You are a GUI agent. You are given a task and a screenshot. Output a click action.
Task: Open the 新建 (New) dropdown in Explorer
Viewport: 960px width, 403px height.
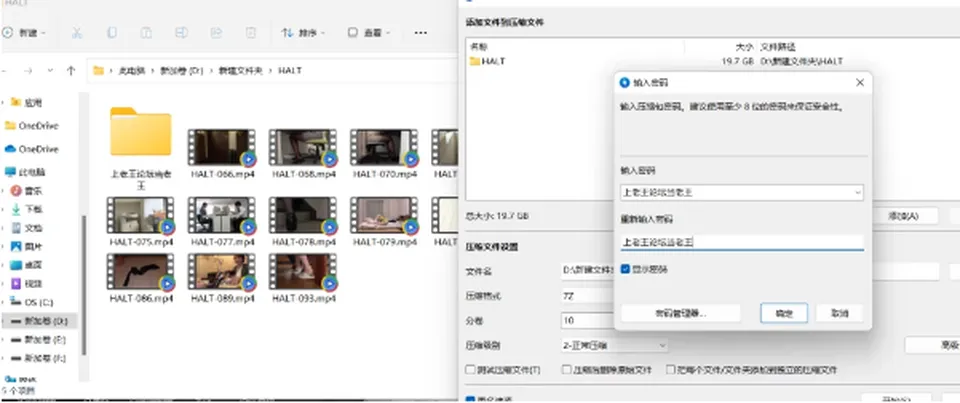point(24,32)
